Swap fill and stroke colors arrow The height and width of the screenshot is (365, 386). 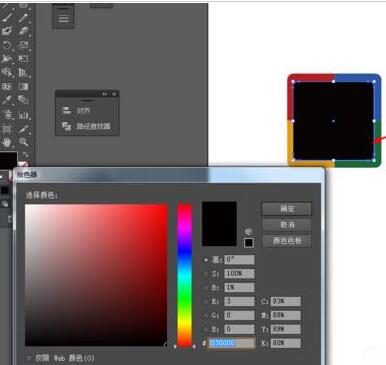pos(25,155)
